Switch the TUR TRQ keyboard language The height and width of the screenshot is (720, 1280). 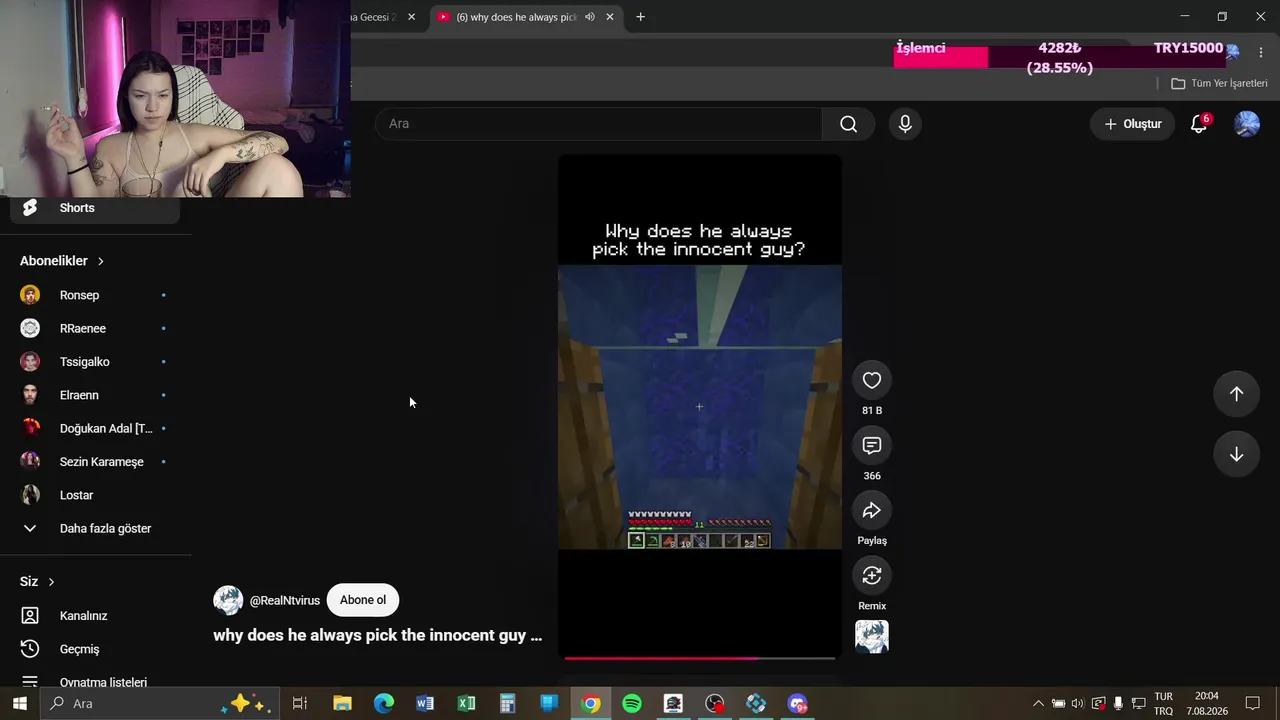click(1163, 704)
